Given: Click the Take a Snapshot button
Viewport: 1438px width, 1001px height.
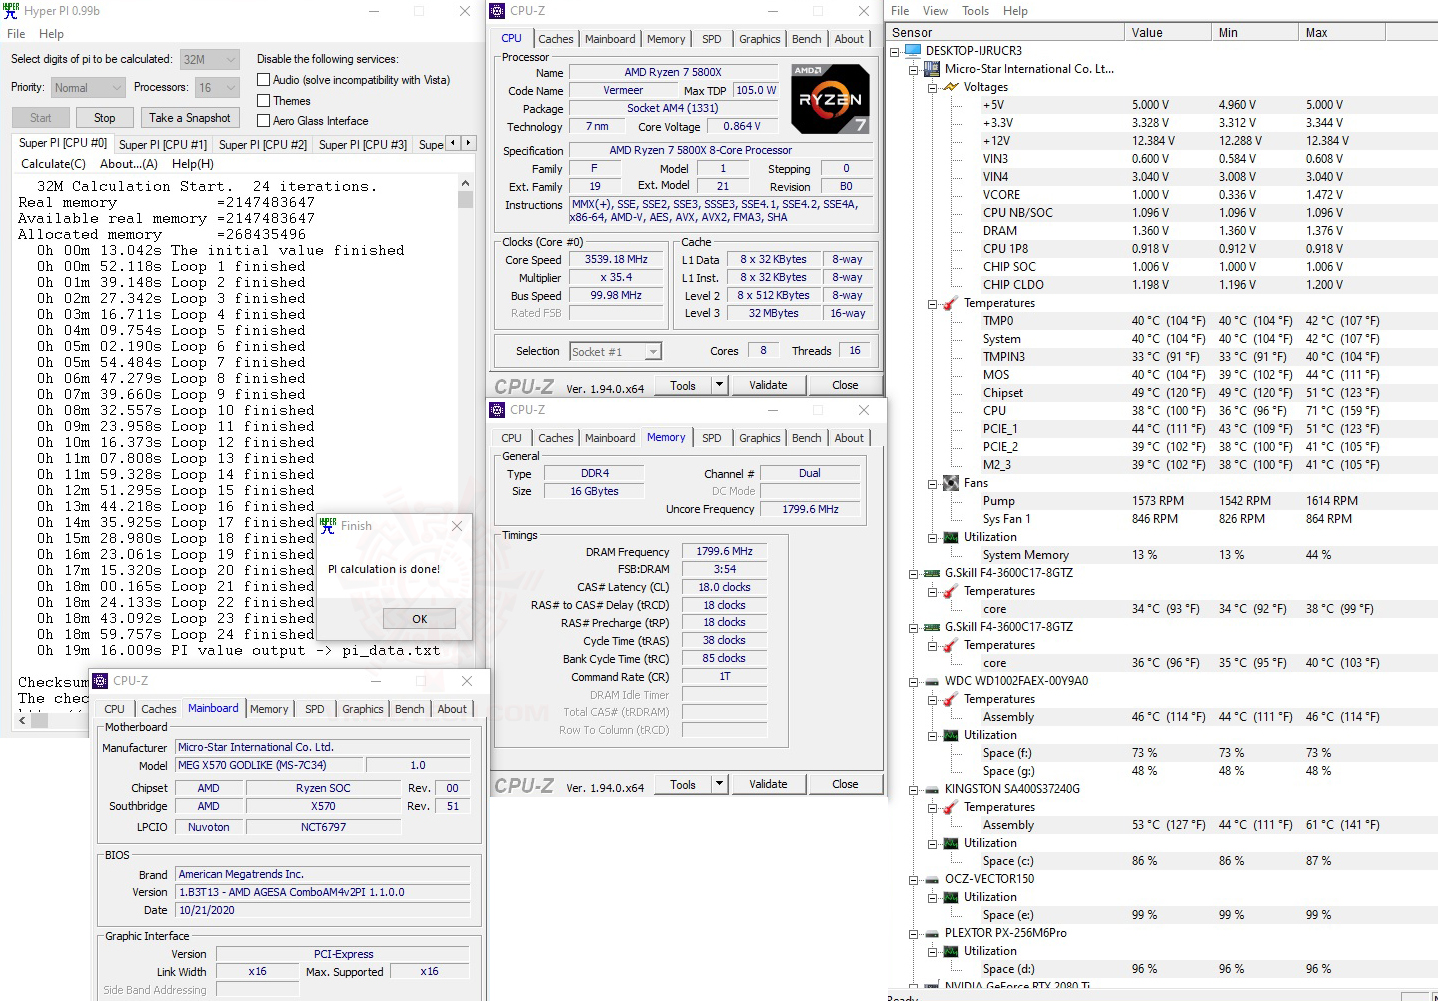Looking at the screenshot, I should [x=190, y=118].
